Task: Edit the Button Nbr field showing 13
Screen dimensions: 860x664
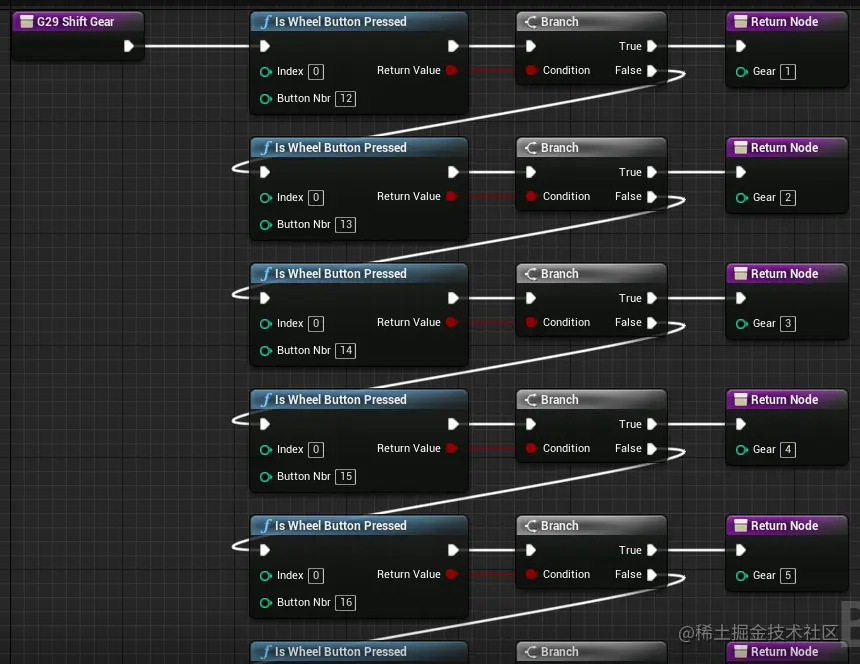Action: pyautogui.click(x=346, y=225)
